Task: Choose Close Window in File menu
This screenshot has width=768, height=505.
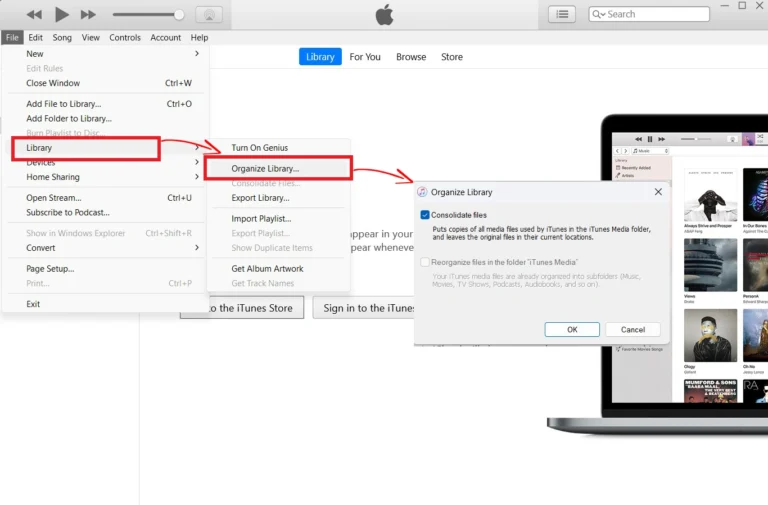Action: (x=105, y=83)
